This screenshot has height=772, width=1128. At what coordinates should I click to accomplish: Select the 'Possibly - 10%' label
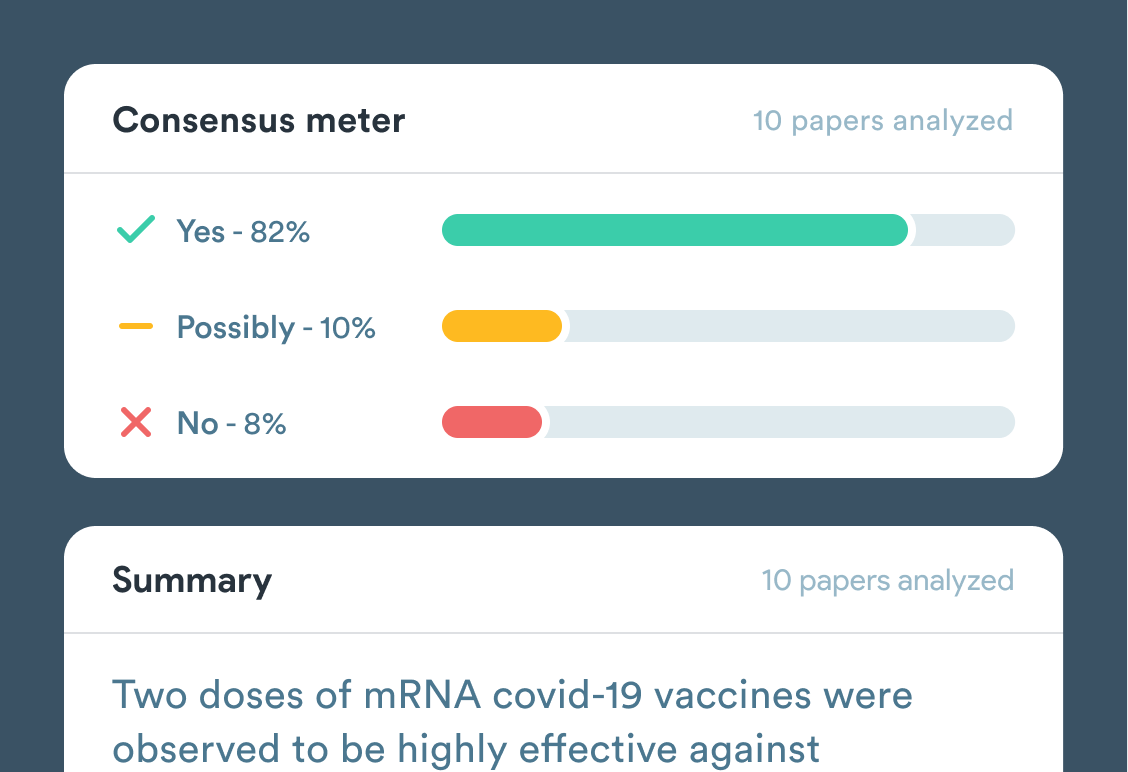coord(276,328)
